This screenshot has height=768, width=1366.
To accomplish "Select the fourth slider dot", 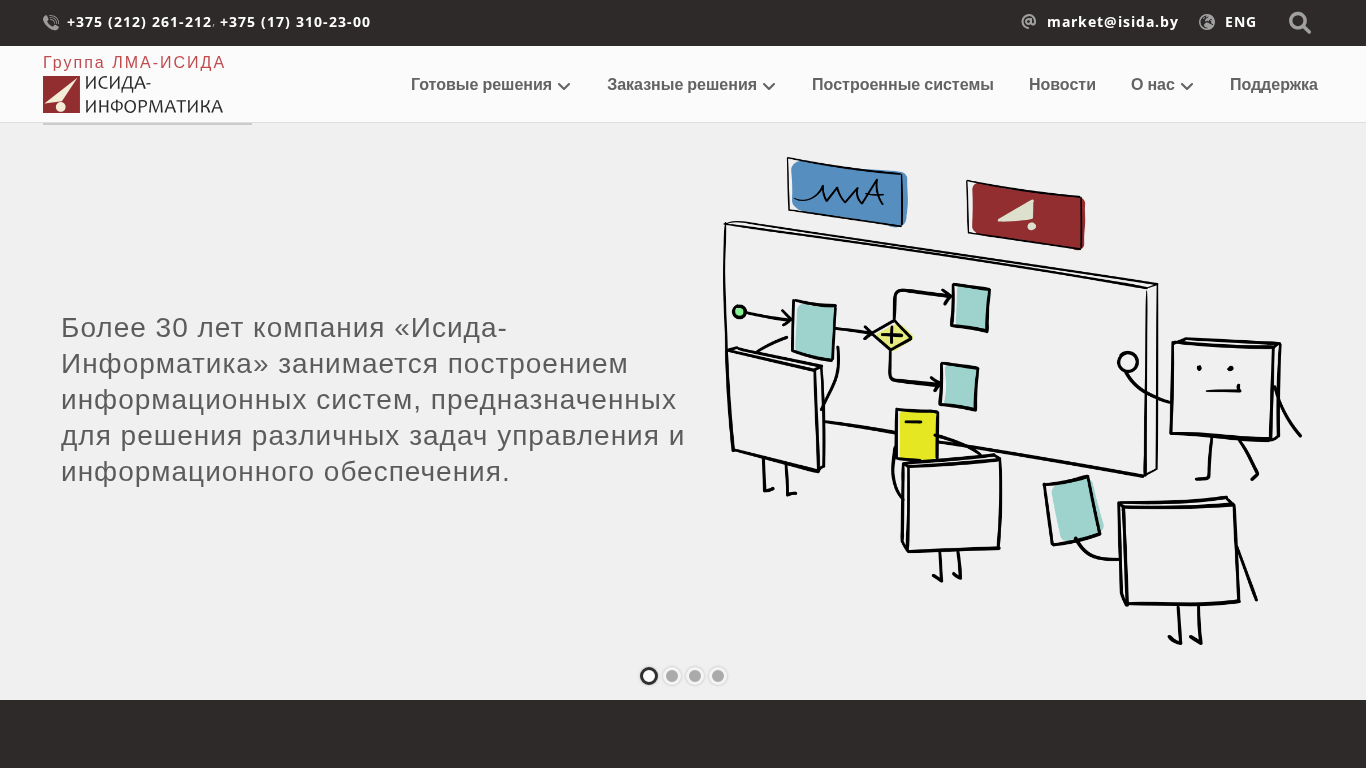I will pos(718,676).
